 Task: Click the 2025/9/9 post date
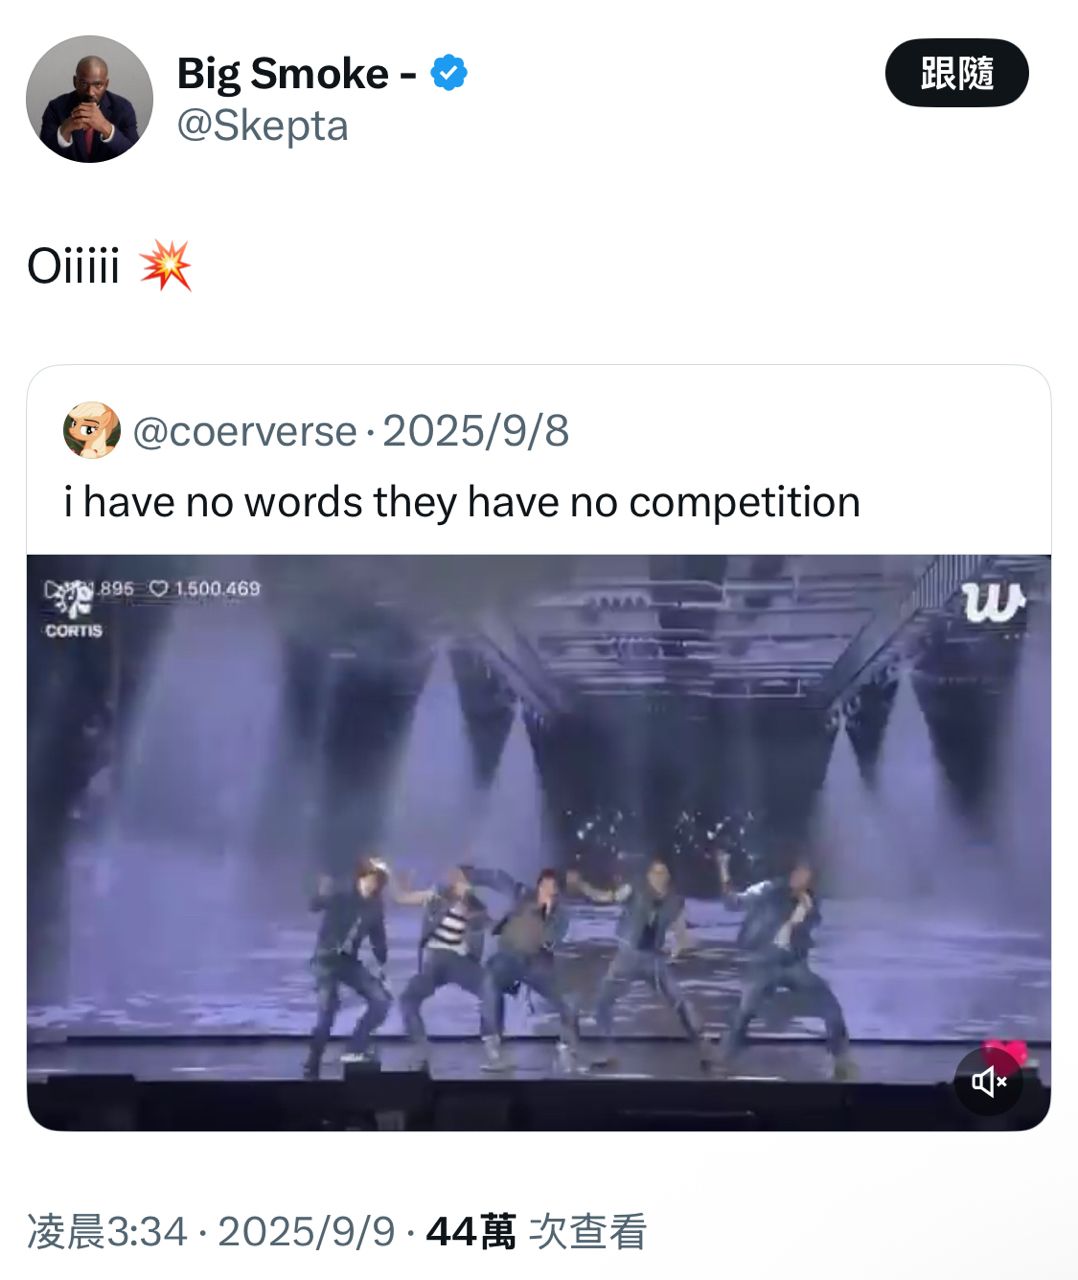click(306, 1231)
